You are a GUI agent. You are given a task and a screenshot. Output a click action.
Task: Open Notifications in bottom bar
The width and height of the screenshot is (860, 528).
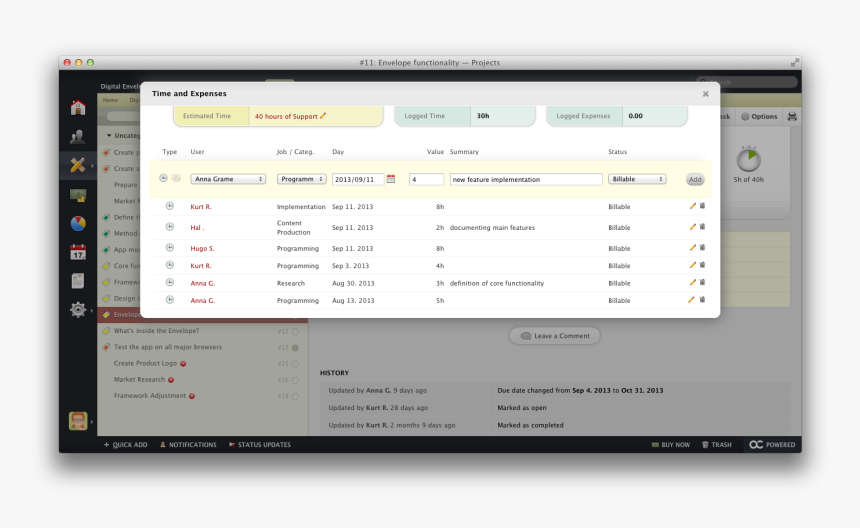[188, 445]
